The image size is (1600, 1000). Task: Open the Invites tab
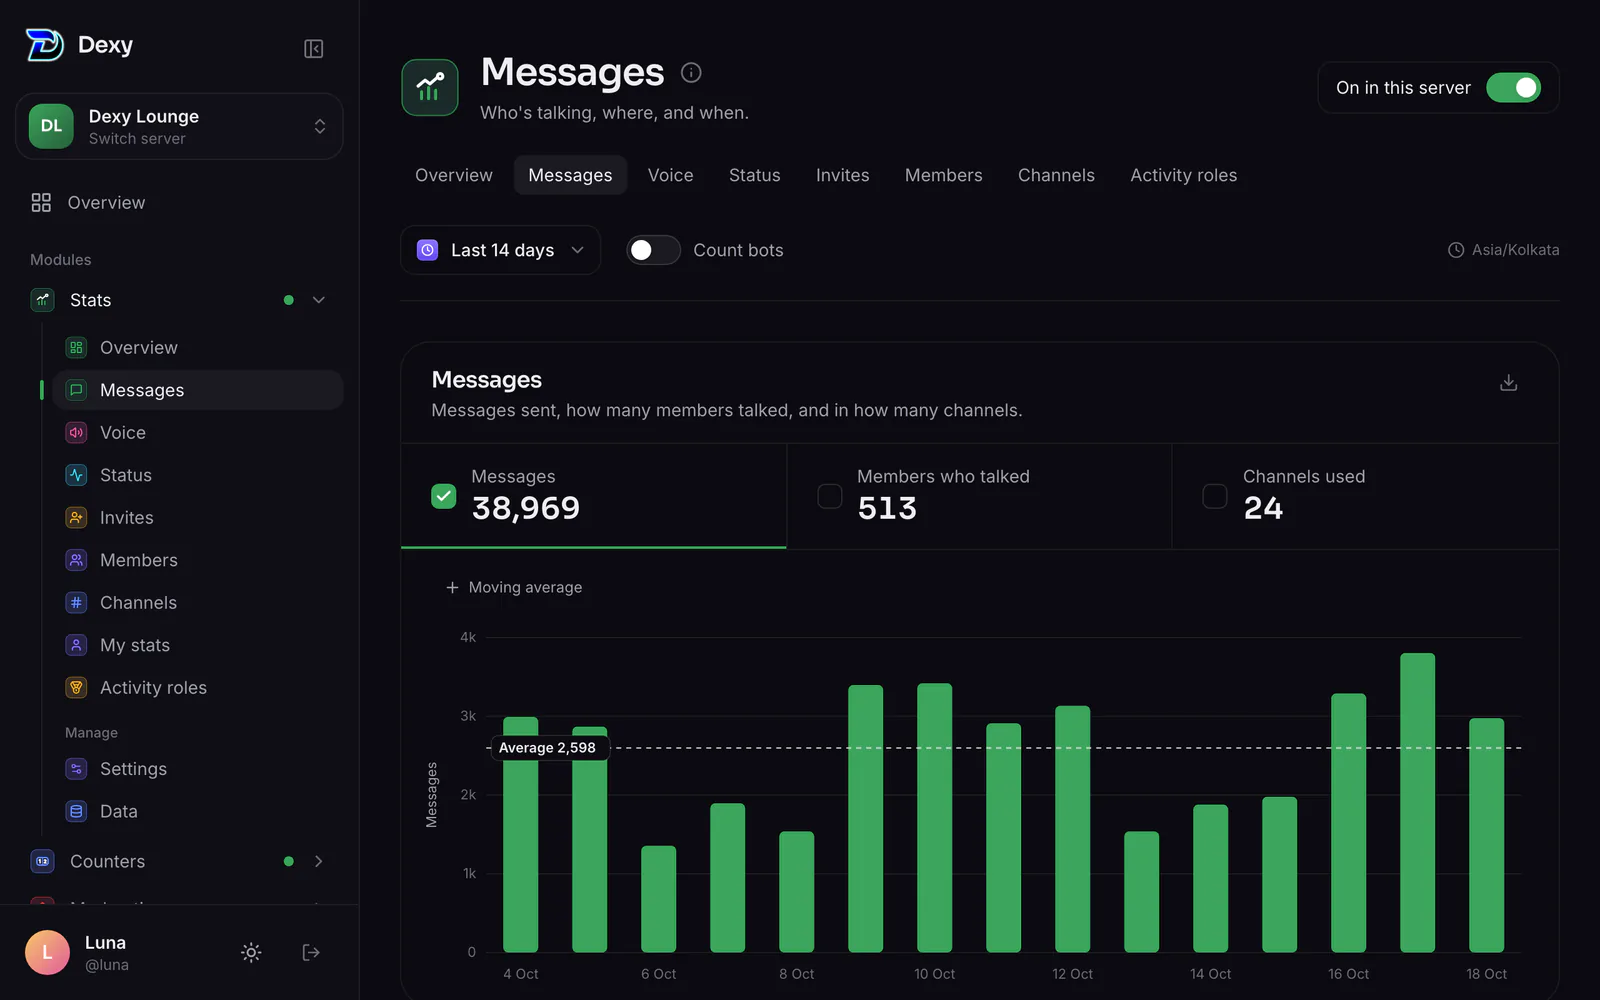[842, 175]
